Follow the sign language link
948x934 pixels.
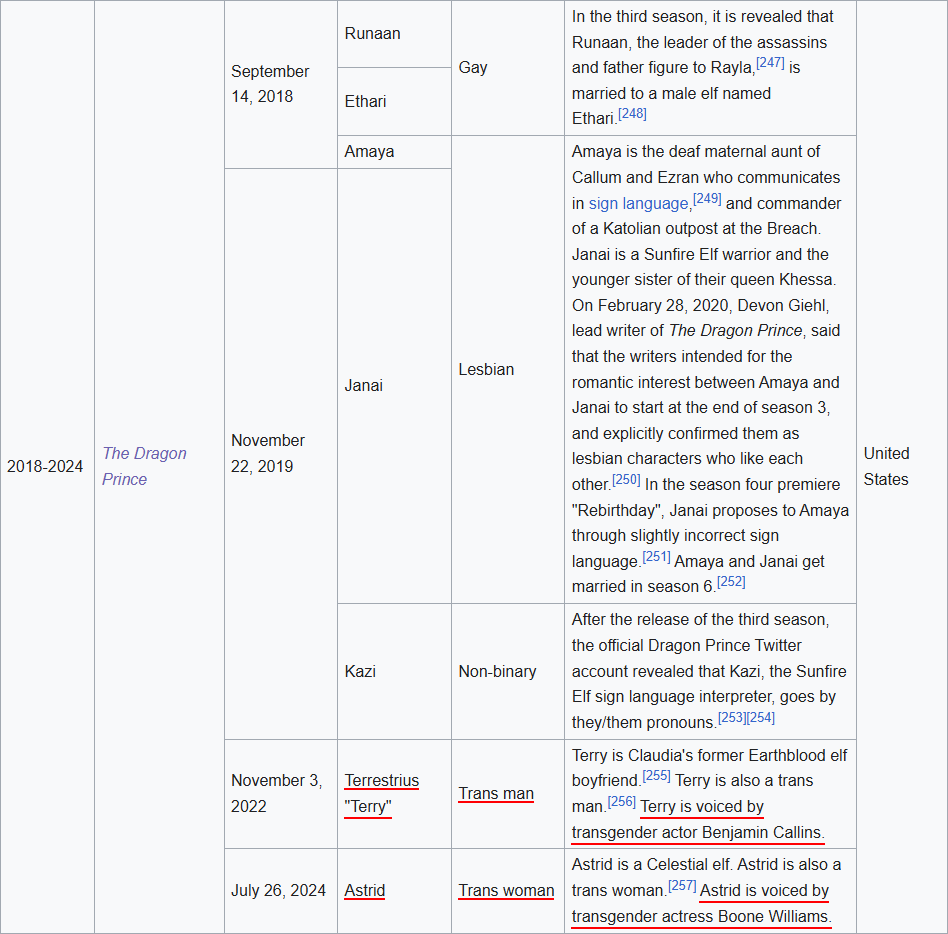pyautogui.click(x=638, y=204)
